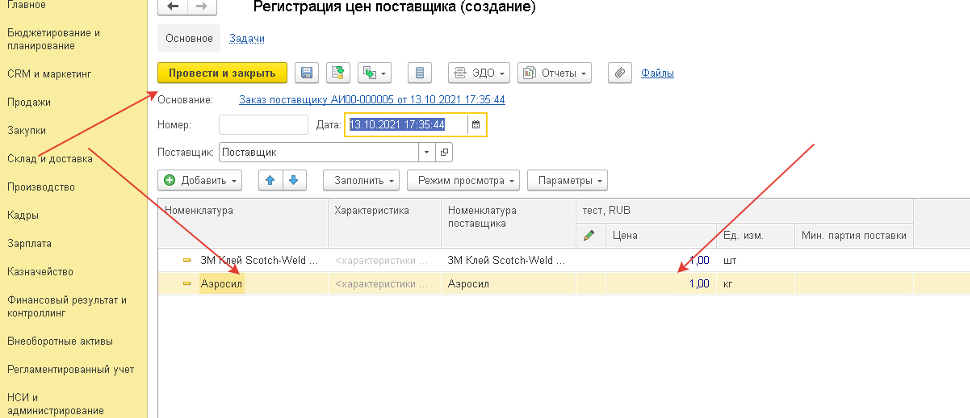The image size is (970, 418).
Task: Click characteristics cell in Аэросил row
Action: click(385, 284)
